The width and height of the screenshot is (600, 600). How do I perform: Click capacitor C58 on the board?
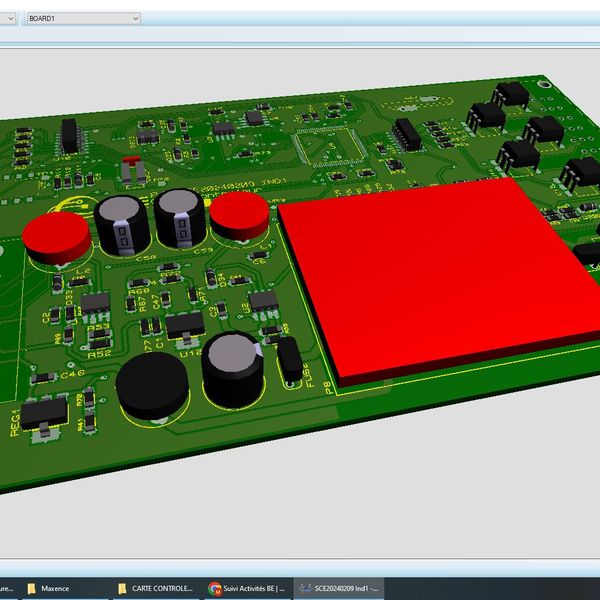pyautogui.click(x=123, y=220)
